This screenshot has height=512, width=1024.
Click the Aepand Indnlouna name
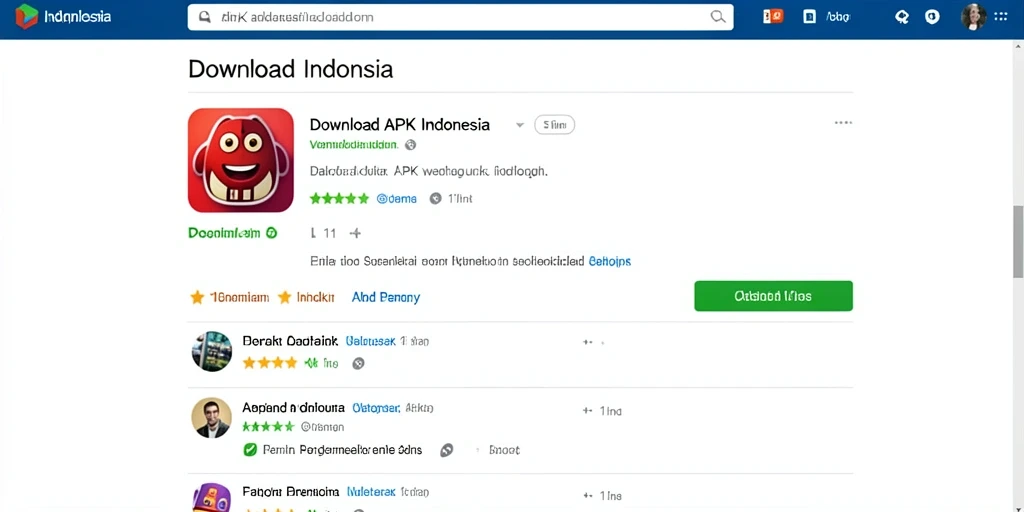[293, 408]
